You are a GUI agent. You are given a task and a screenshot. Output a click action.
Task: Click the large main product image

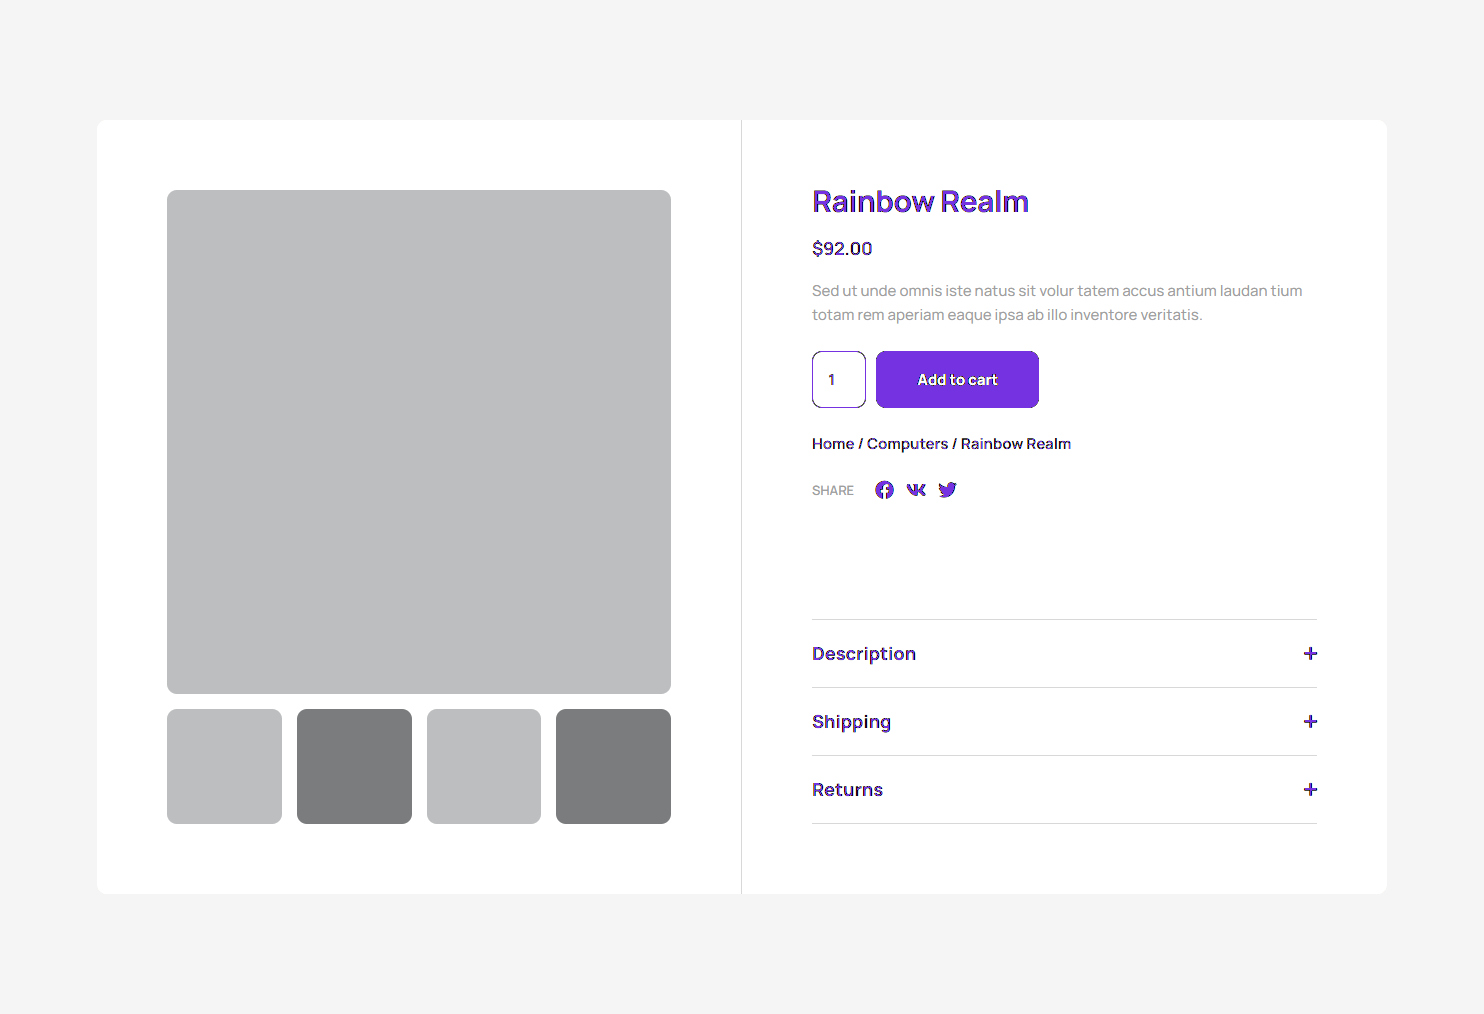point(419,442)
